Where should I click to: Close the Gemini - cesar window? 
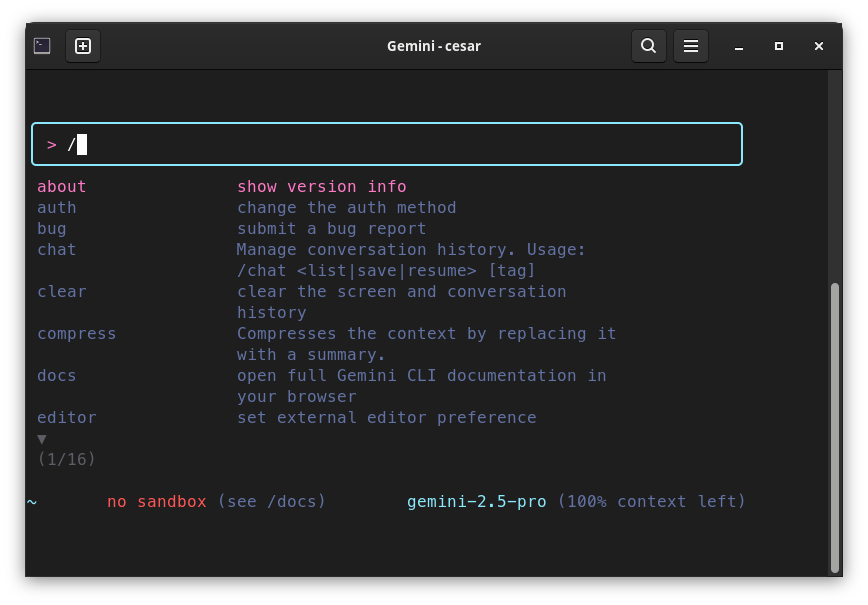819,46
